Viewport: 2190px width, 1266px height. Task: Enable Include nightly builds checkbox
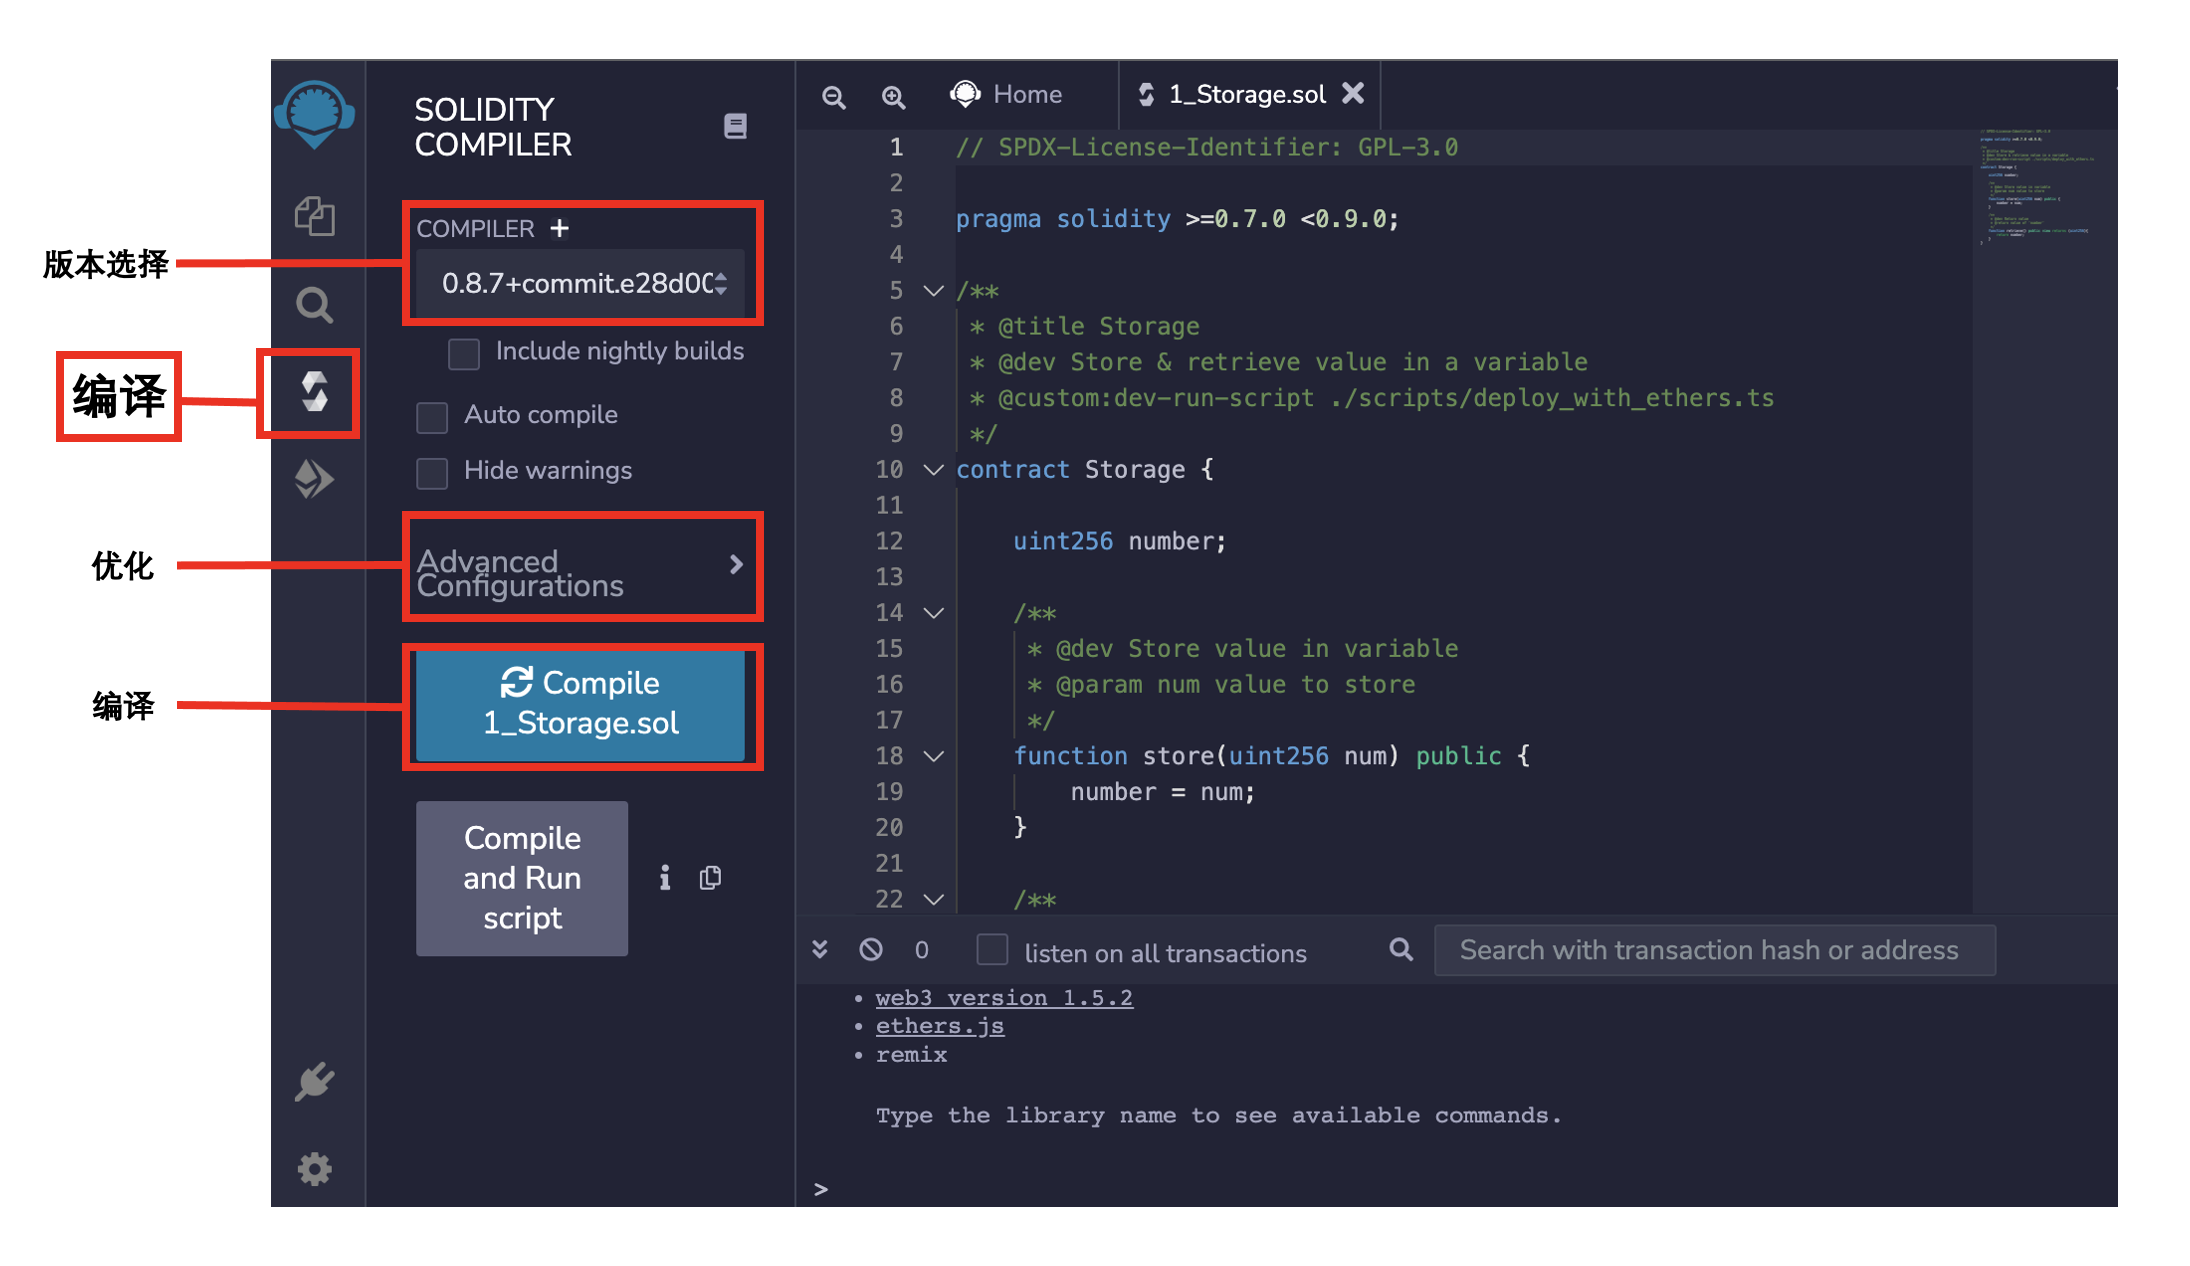point(464,350)
